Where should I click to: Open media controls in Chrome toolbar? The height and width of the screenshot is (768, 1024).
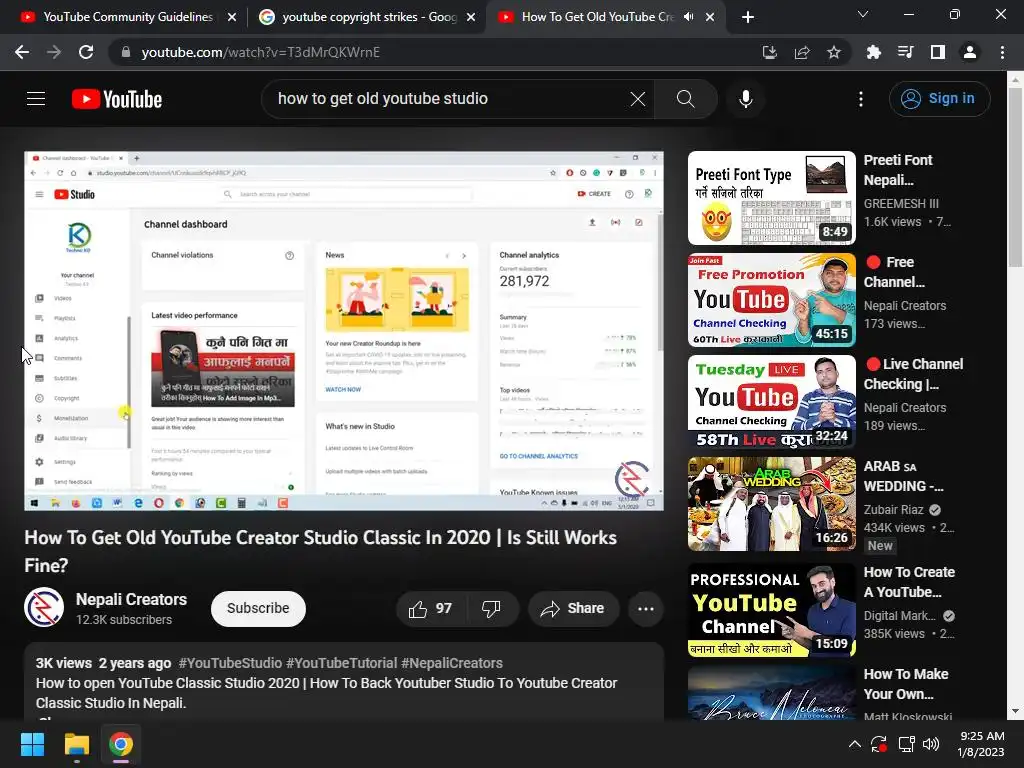coord(905,52)
